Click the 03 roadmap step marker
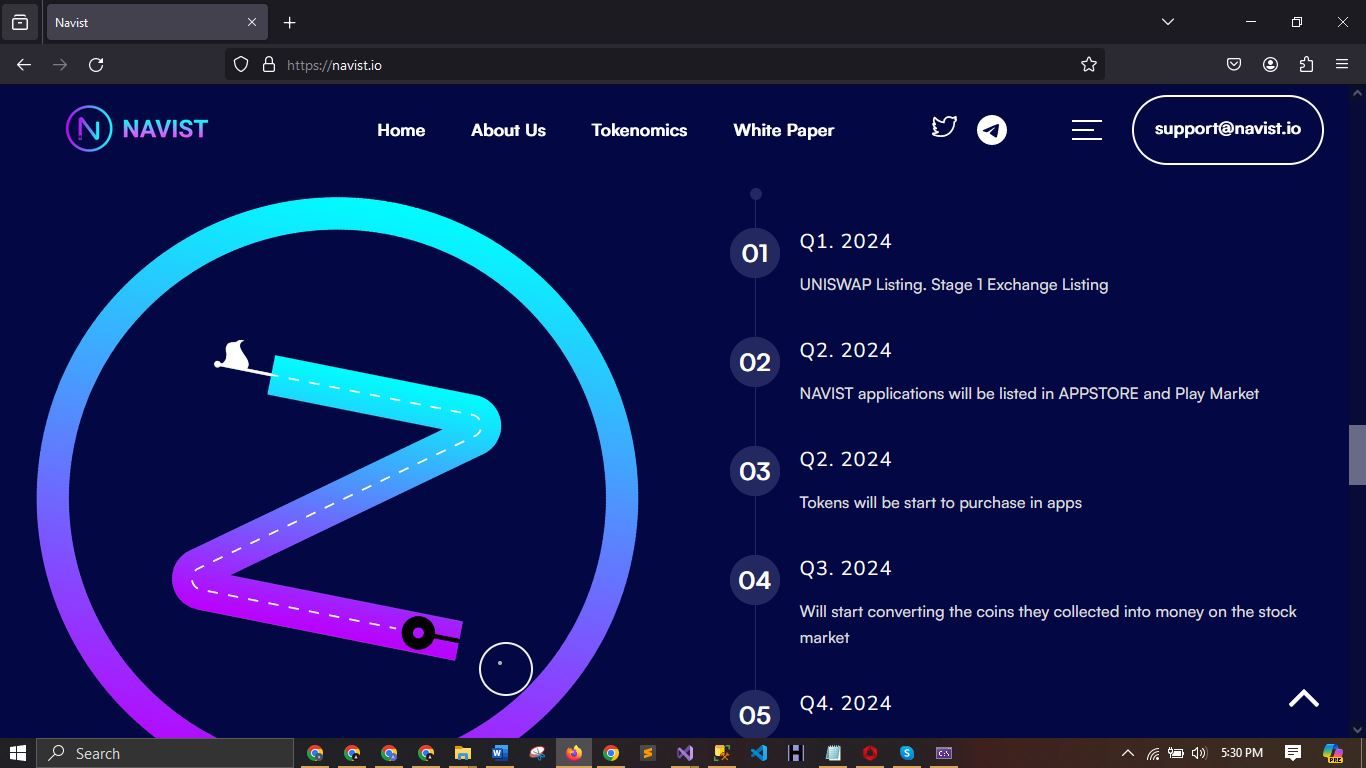This screenshot has width=1366, height=768. coord(755,471)
